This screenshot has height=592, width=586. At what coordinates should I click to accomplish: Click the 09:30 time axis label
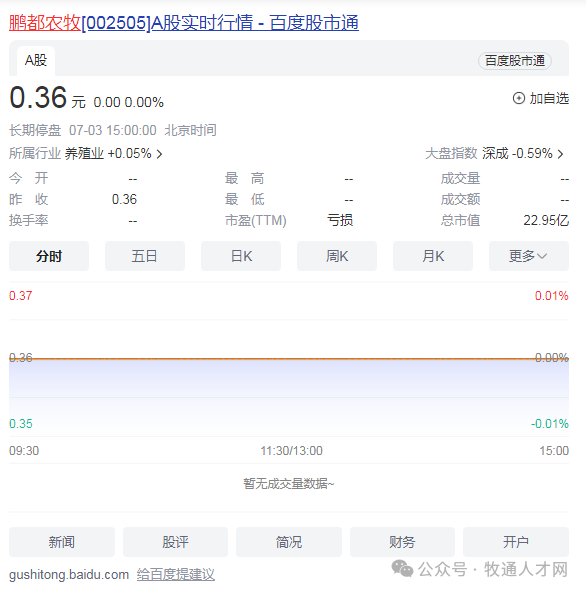24,450
